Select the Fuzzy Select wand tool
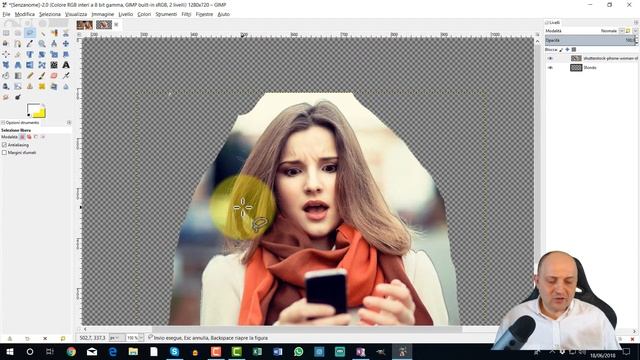The image size is (640, 360). point(42,33)
